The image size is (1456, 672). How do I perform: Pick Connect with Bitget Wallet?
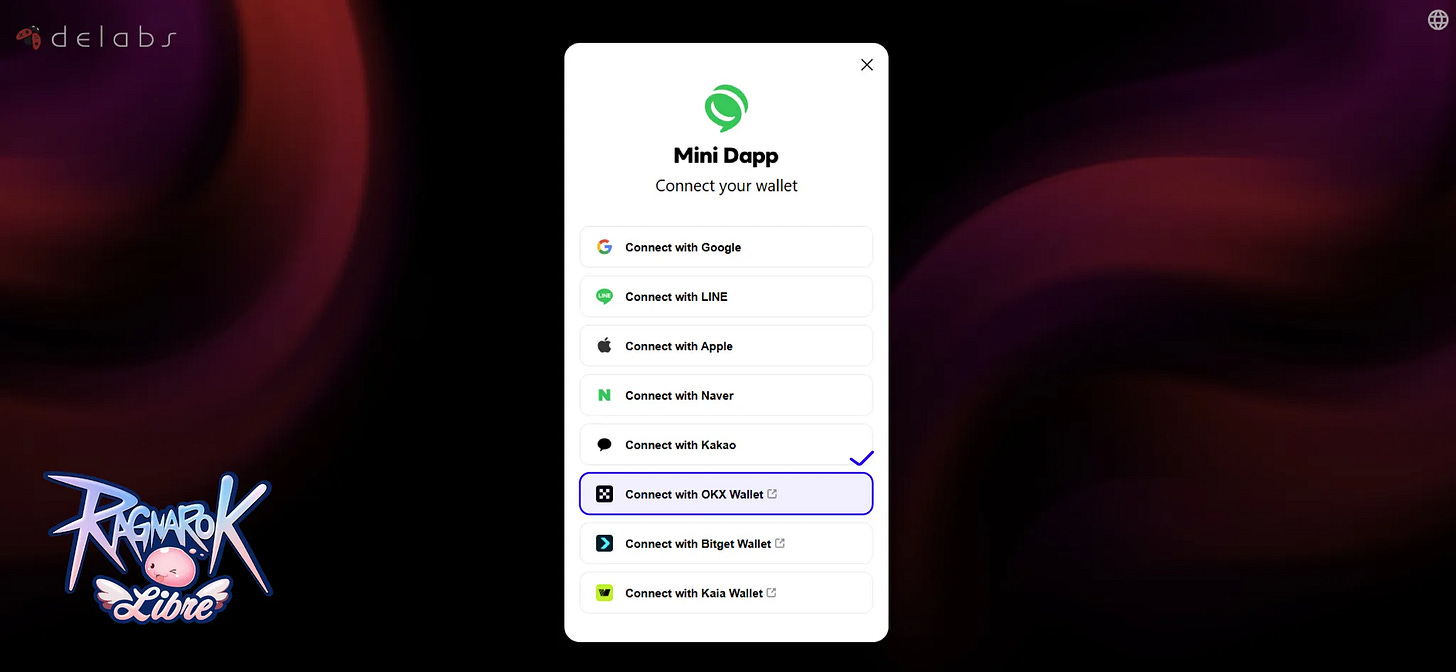726,544
